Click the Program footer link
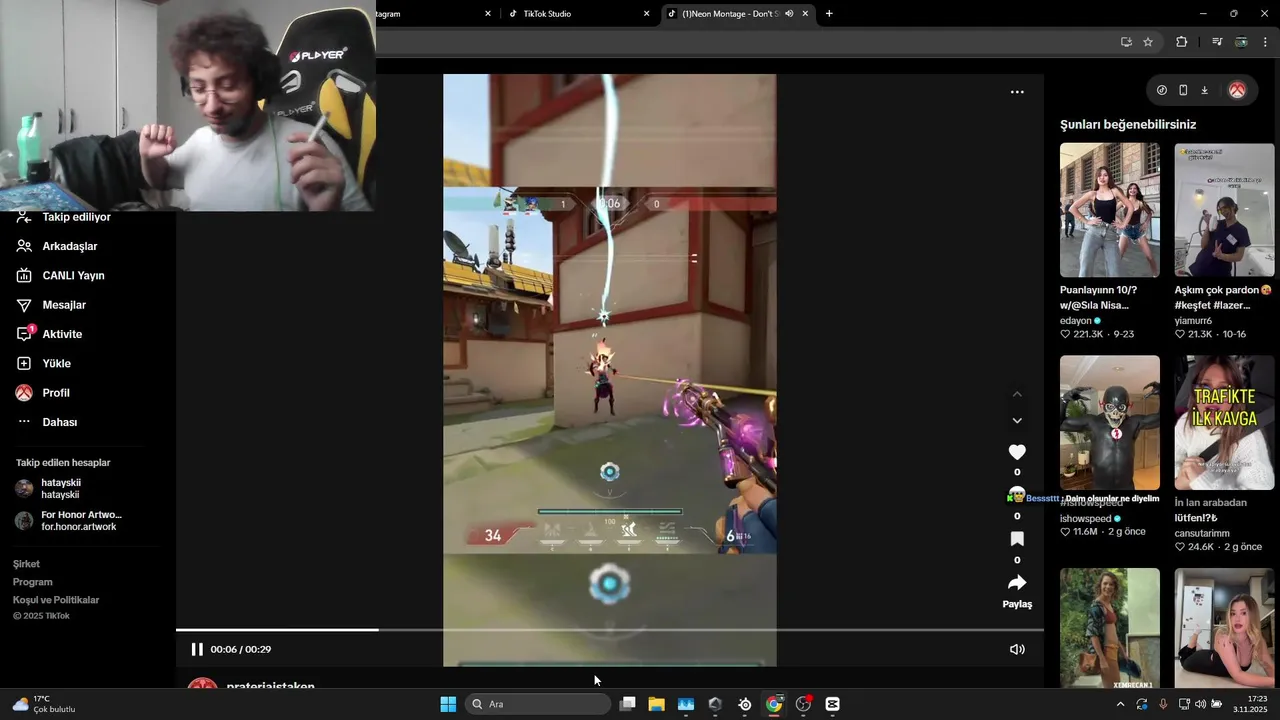1280x720 pixels. (32, 582)
